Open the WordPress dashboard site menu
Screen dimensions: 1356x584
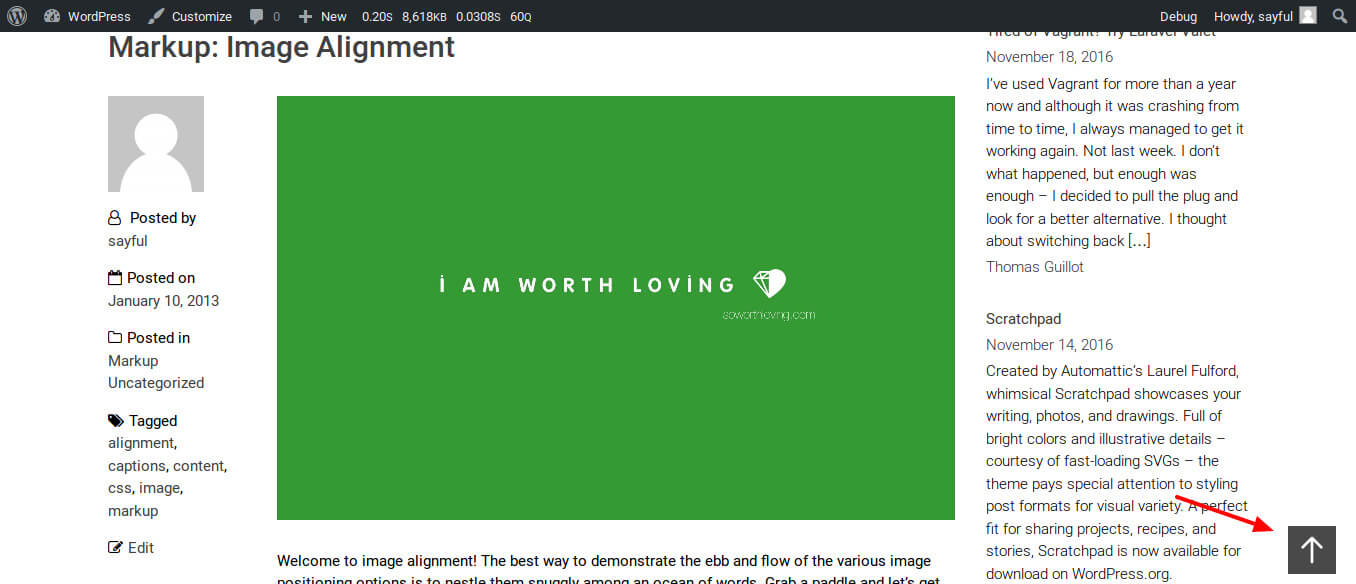tap(87, 16)
